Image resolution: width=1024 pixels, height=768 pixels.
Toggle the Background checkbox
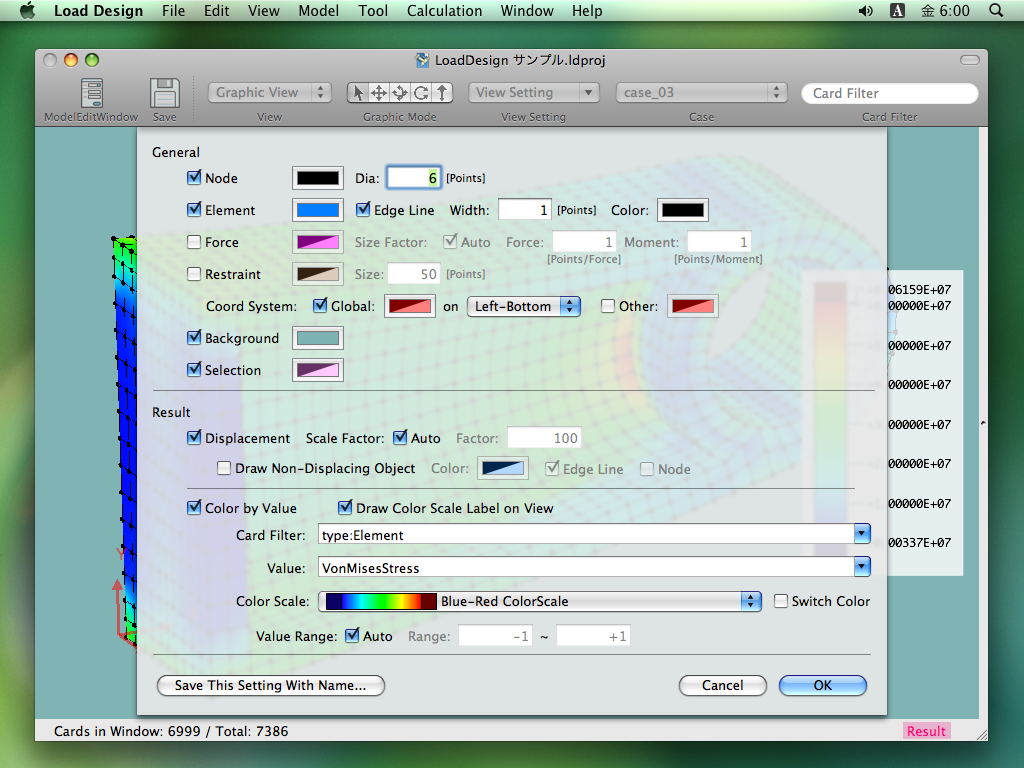(194, 338)
